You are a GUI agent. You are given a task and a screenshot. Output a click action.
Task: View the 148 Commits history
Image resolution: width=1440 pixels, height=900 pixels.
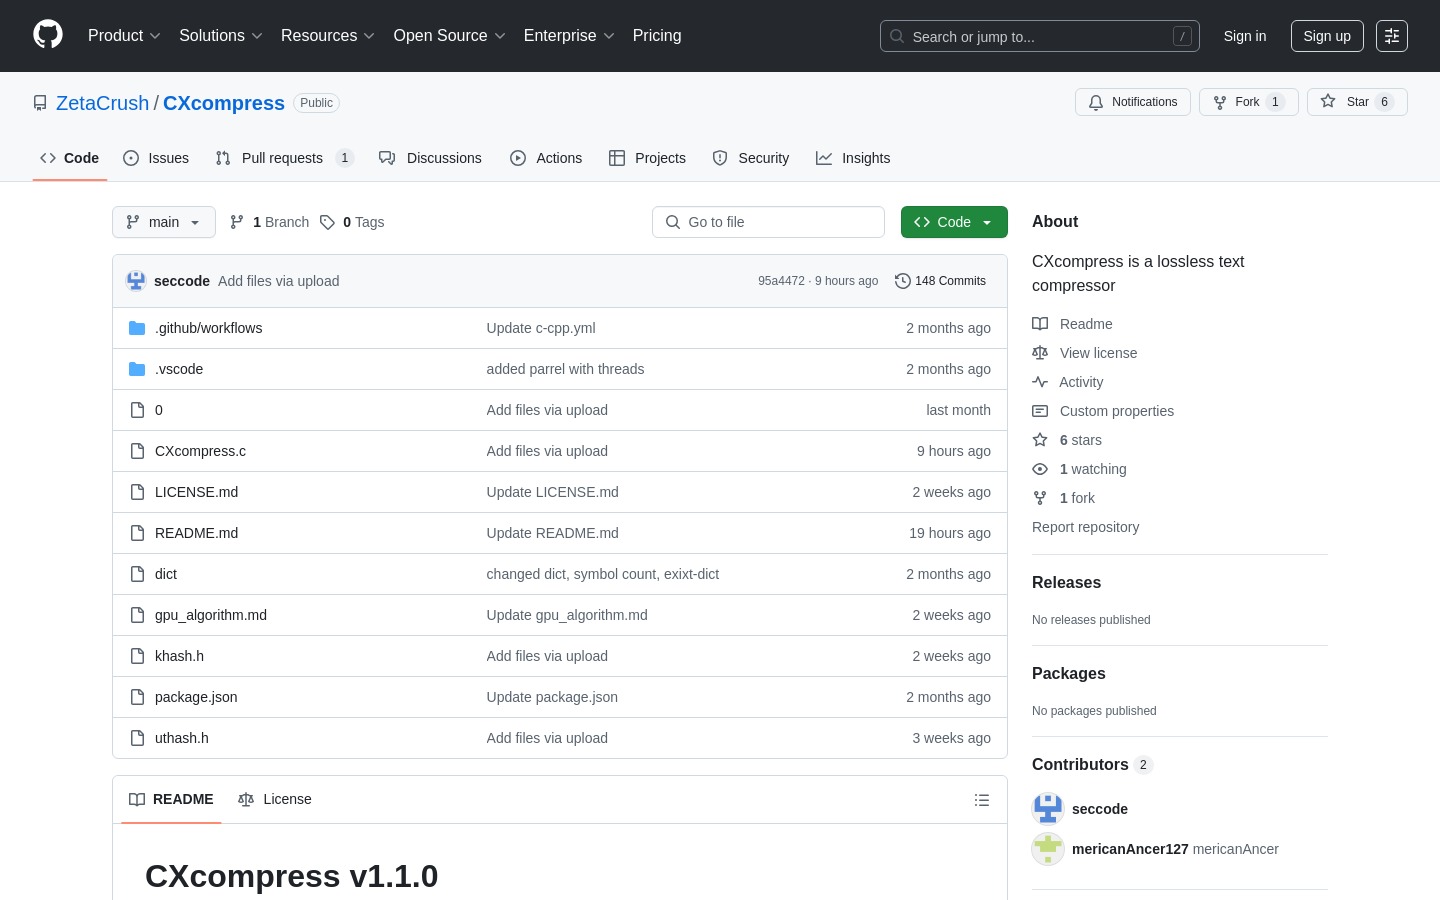point(941,281)
